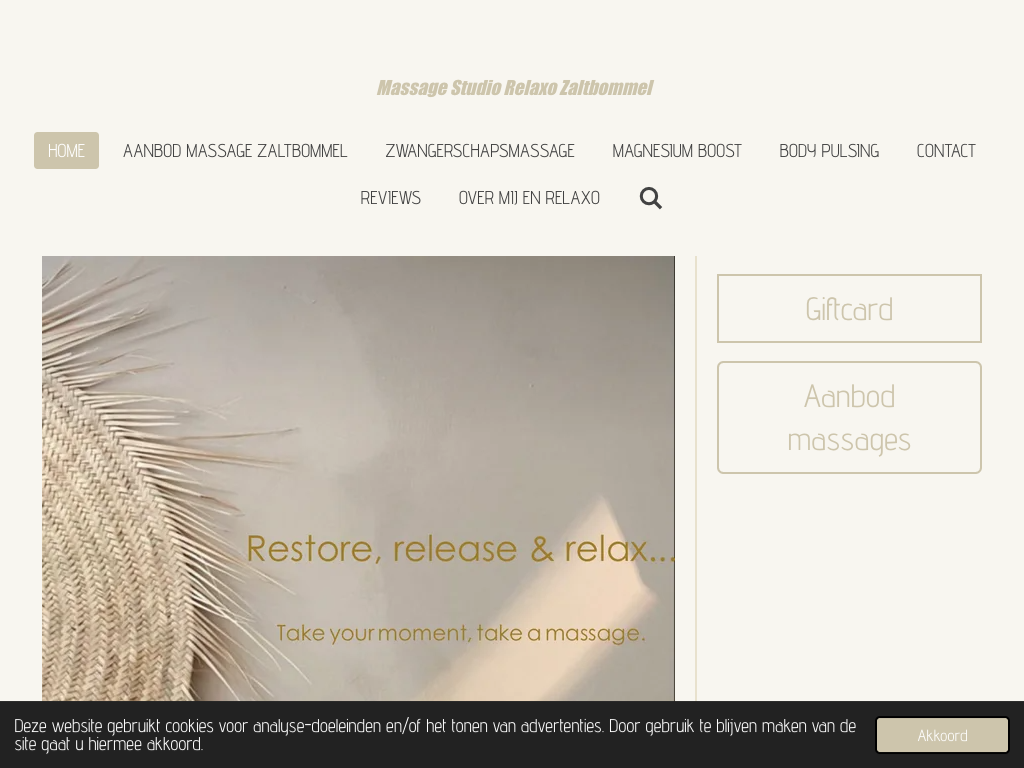The height and width of the screenshot is (768, 1024).
Task: Open Over Mij en Relaxo page
Action: point(530,198)
